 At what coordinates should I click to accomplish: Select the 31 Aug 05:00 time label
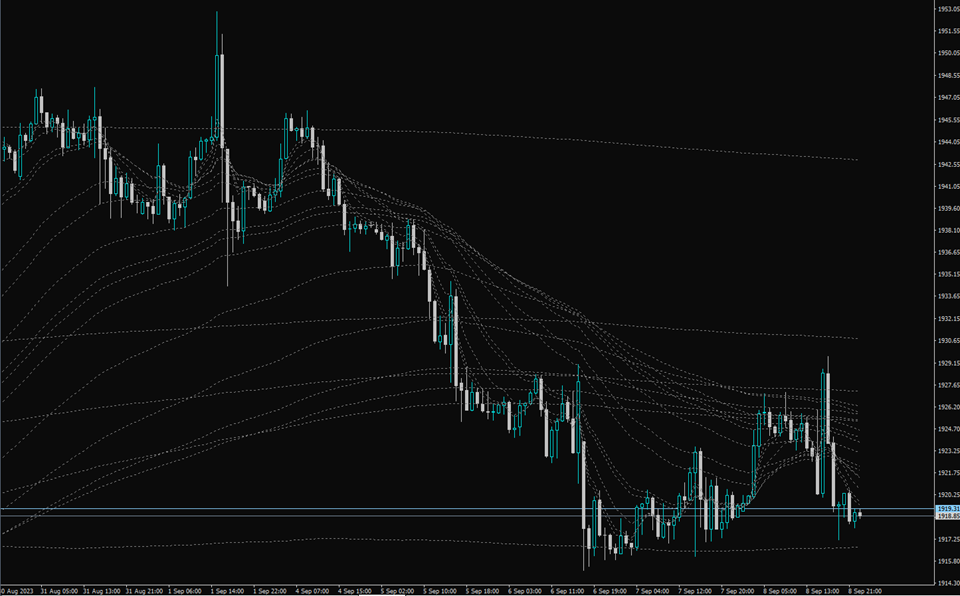point(59,591)
